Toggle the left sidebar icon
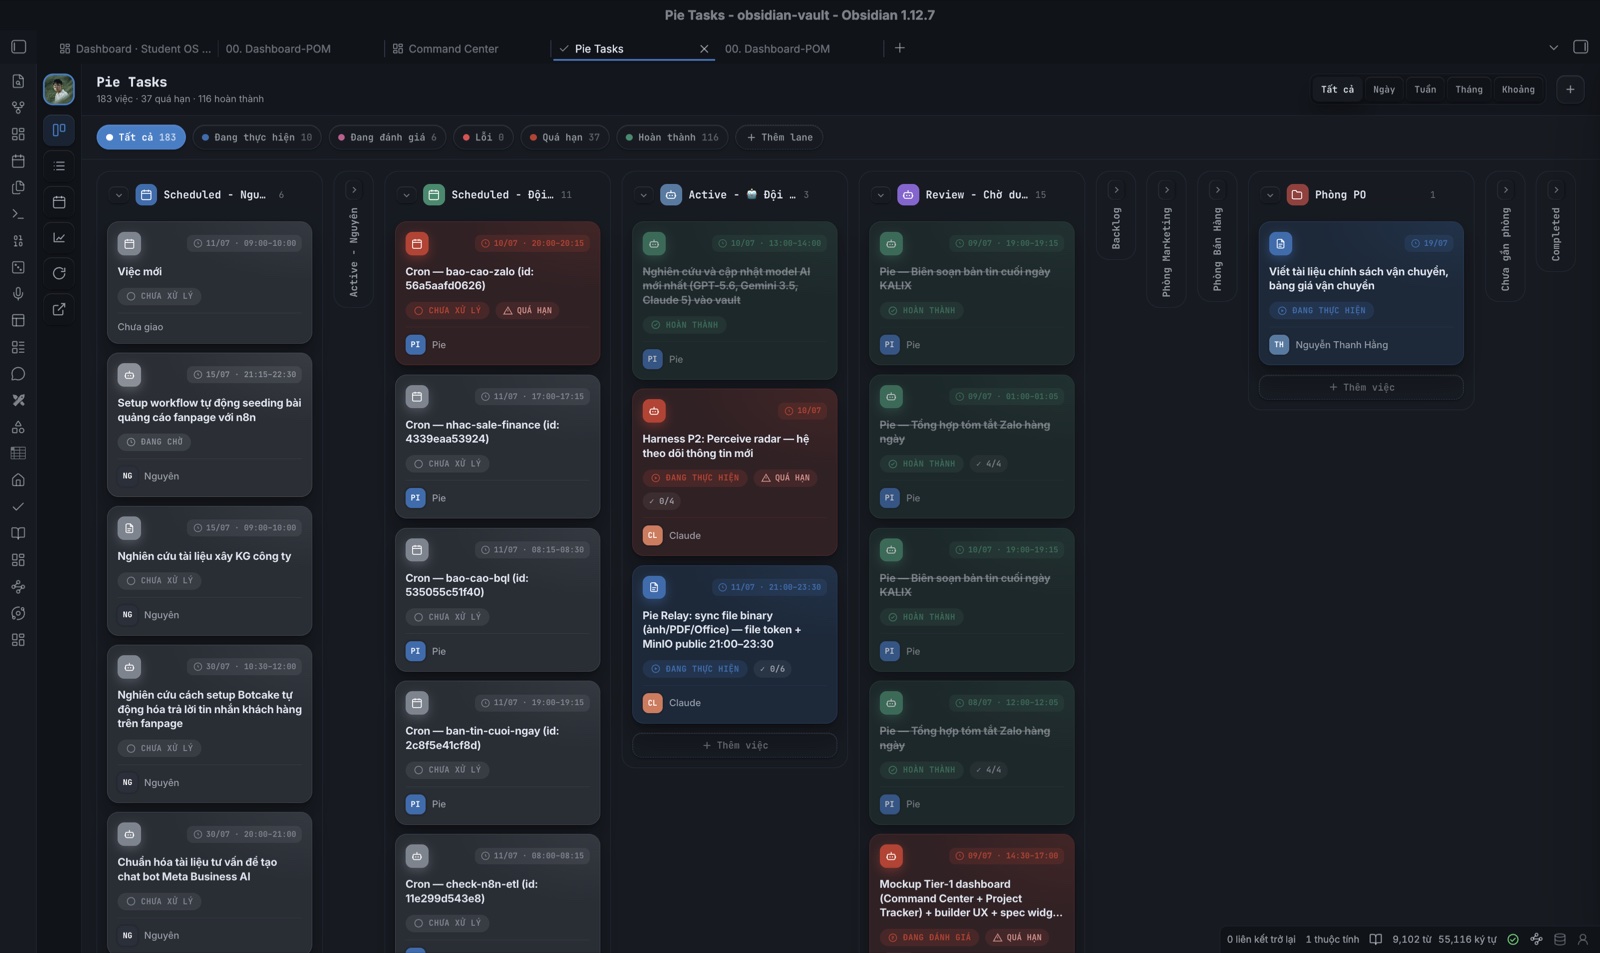 tap(18, 47)
